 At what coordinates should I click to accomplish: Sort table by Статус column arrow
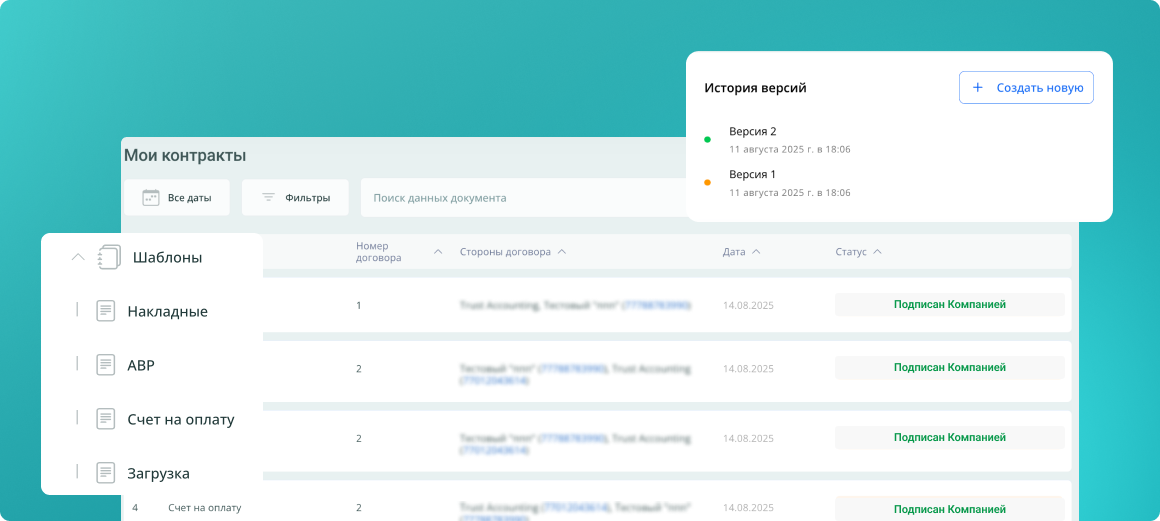pyautogui.click(x=877, y=252)
